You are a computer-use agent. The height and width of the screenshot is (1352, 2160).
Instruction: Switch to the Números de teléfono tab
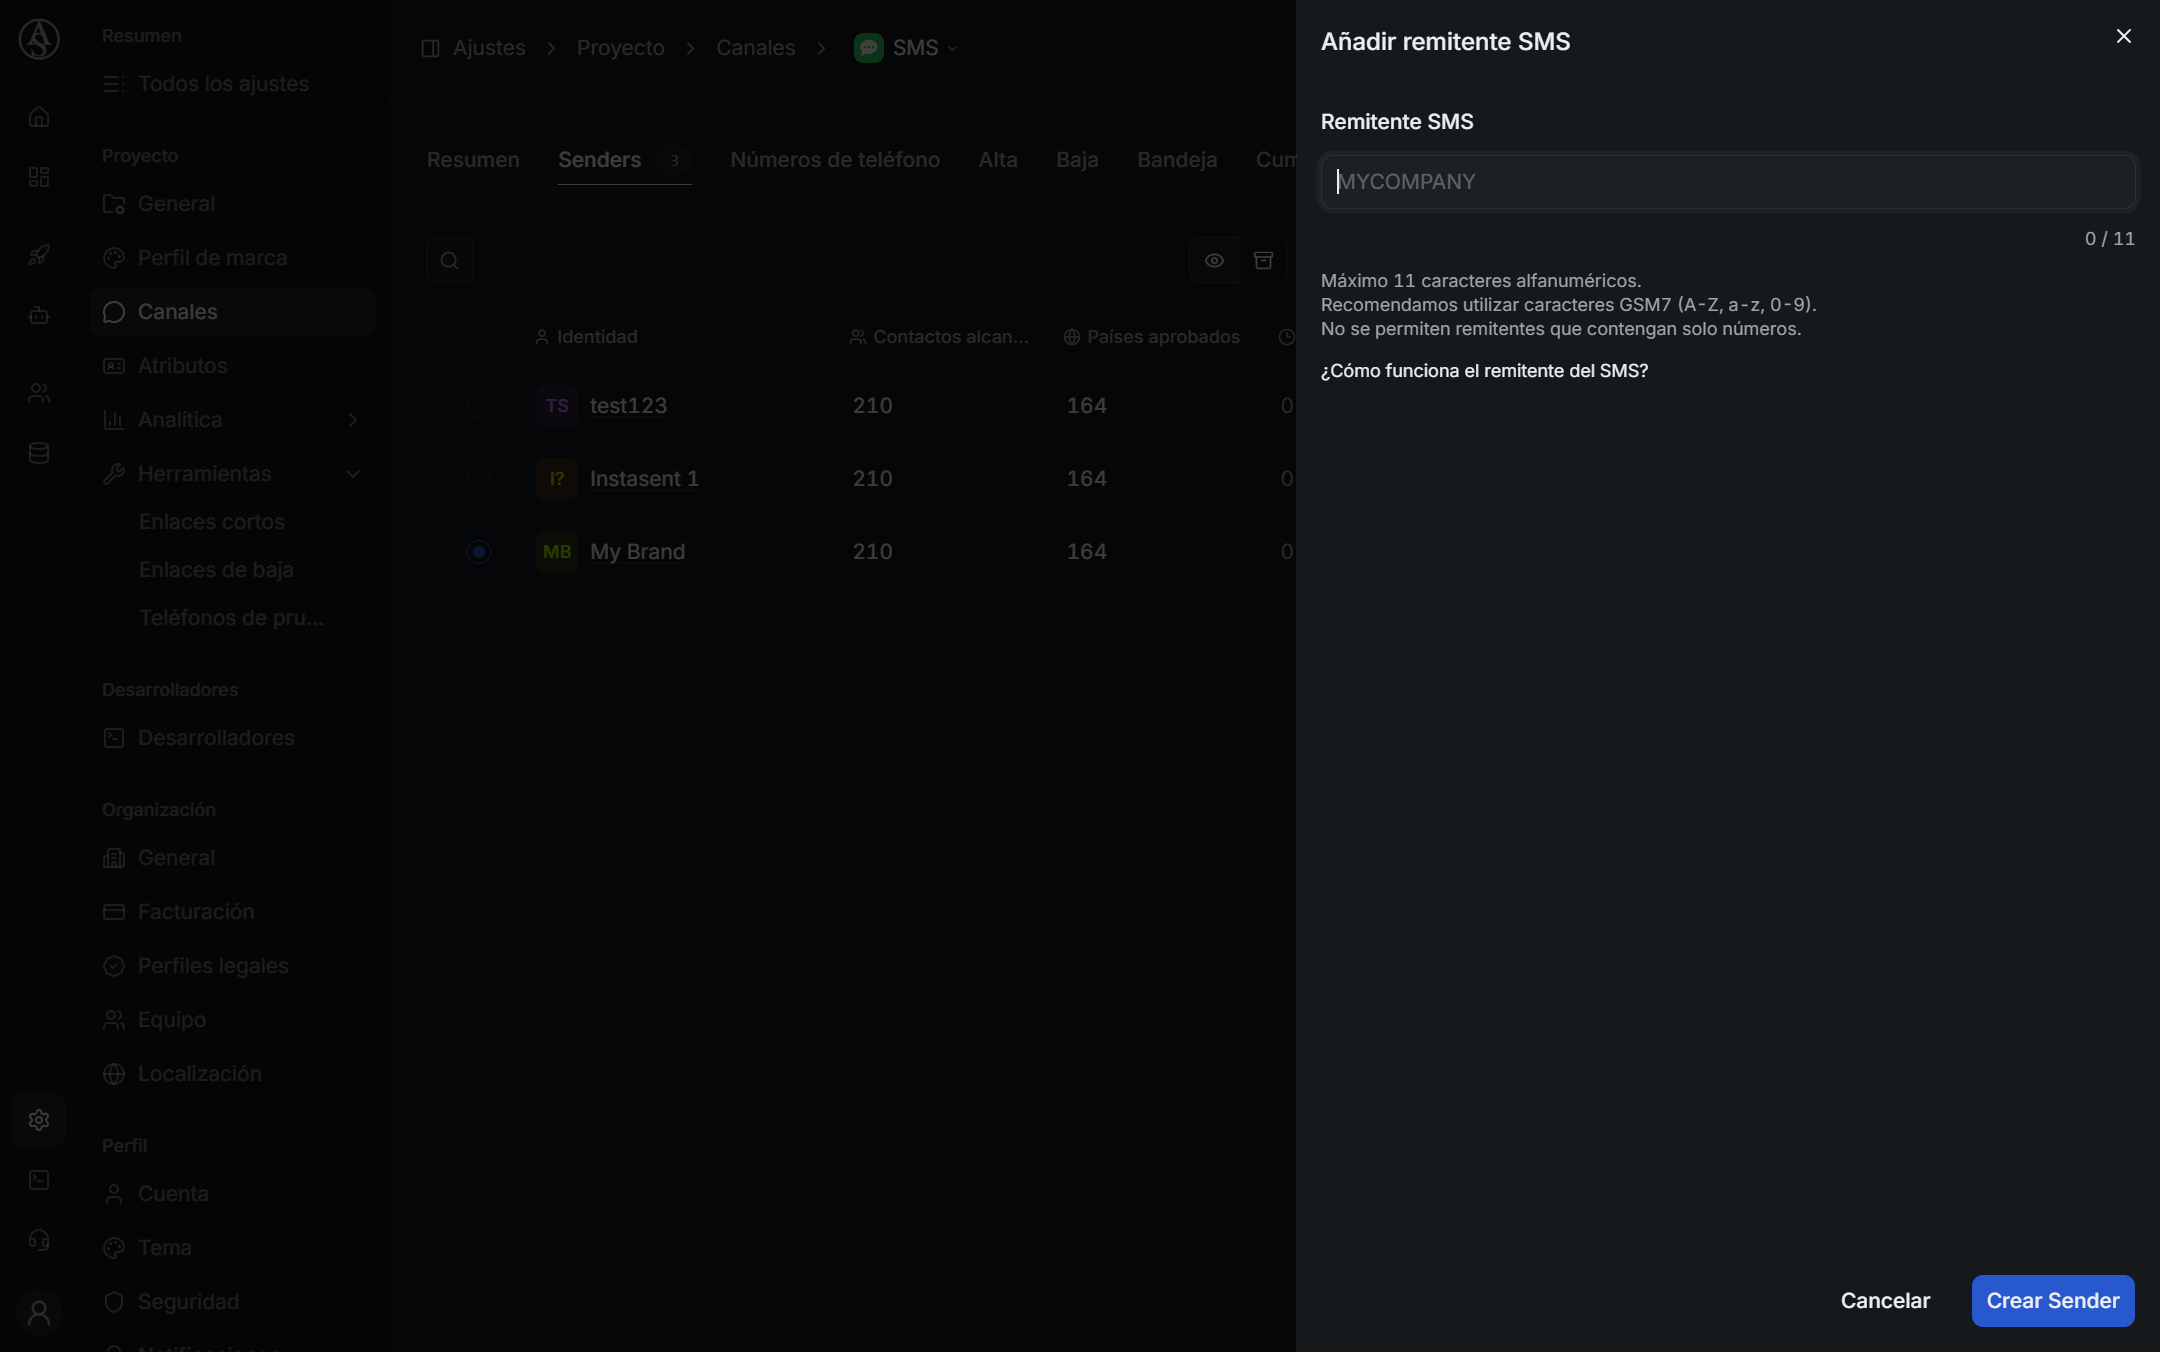click(x=835, y=160)
